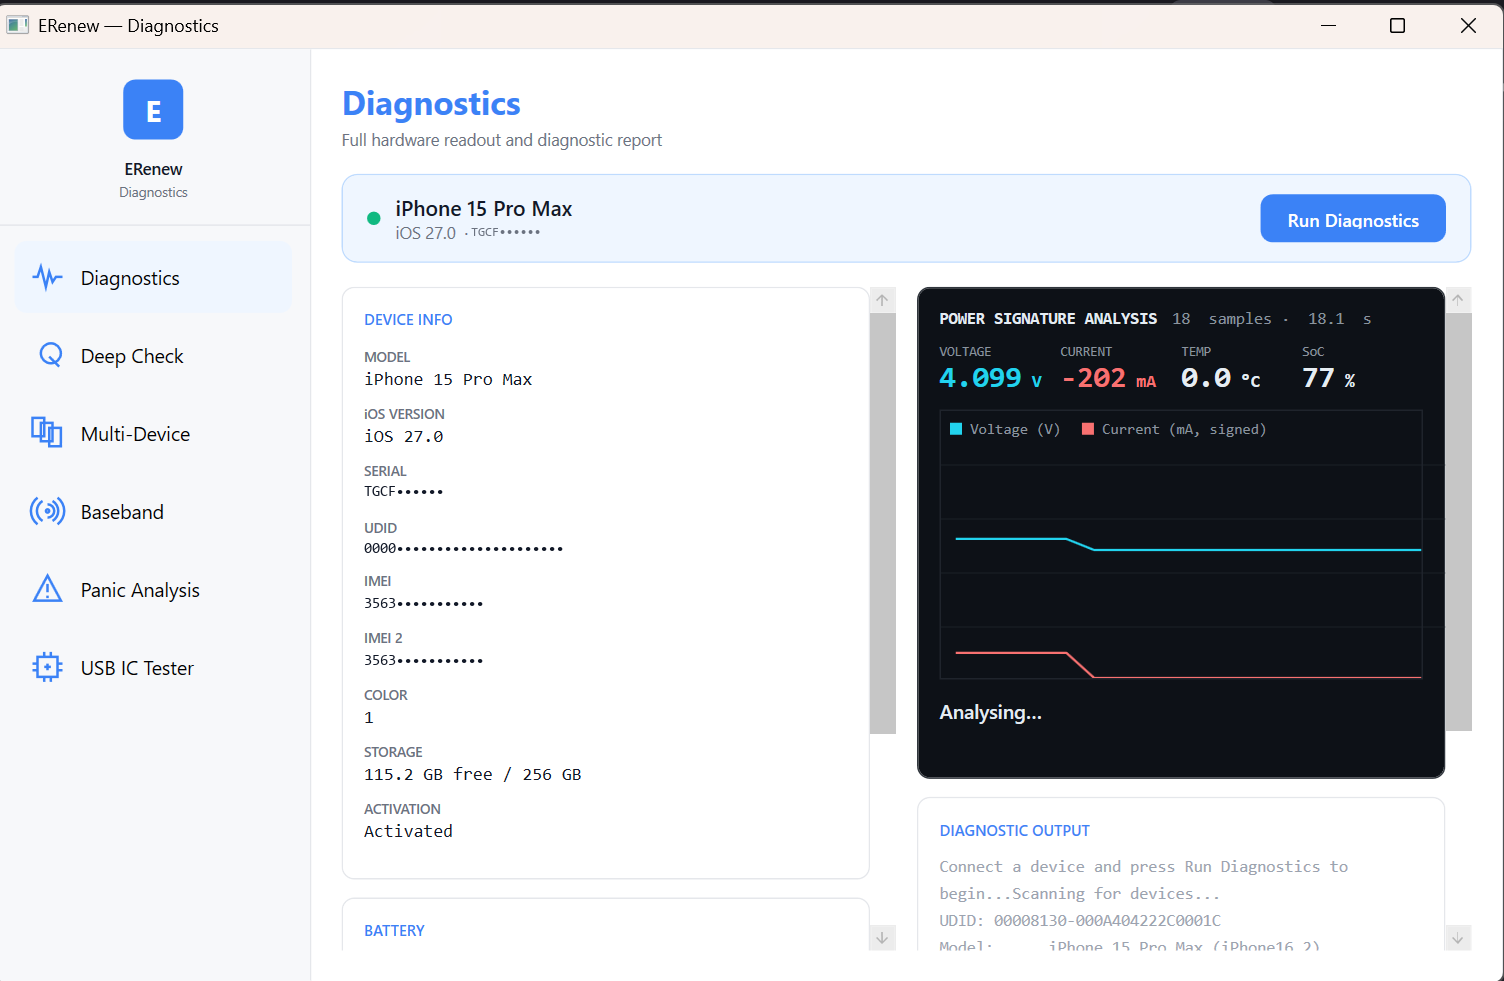Open Panic Analysis from the sidebar

153,590
